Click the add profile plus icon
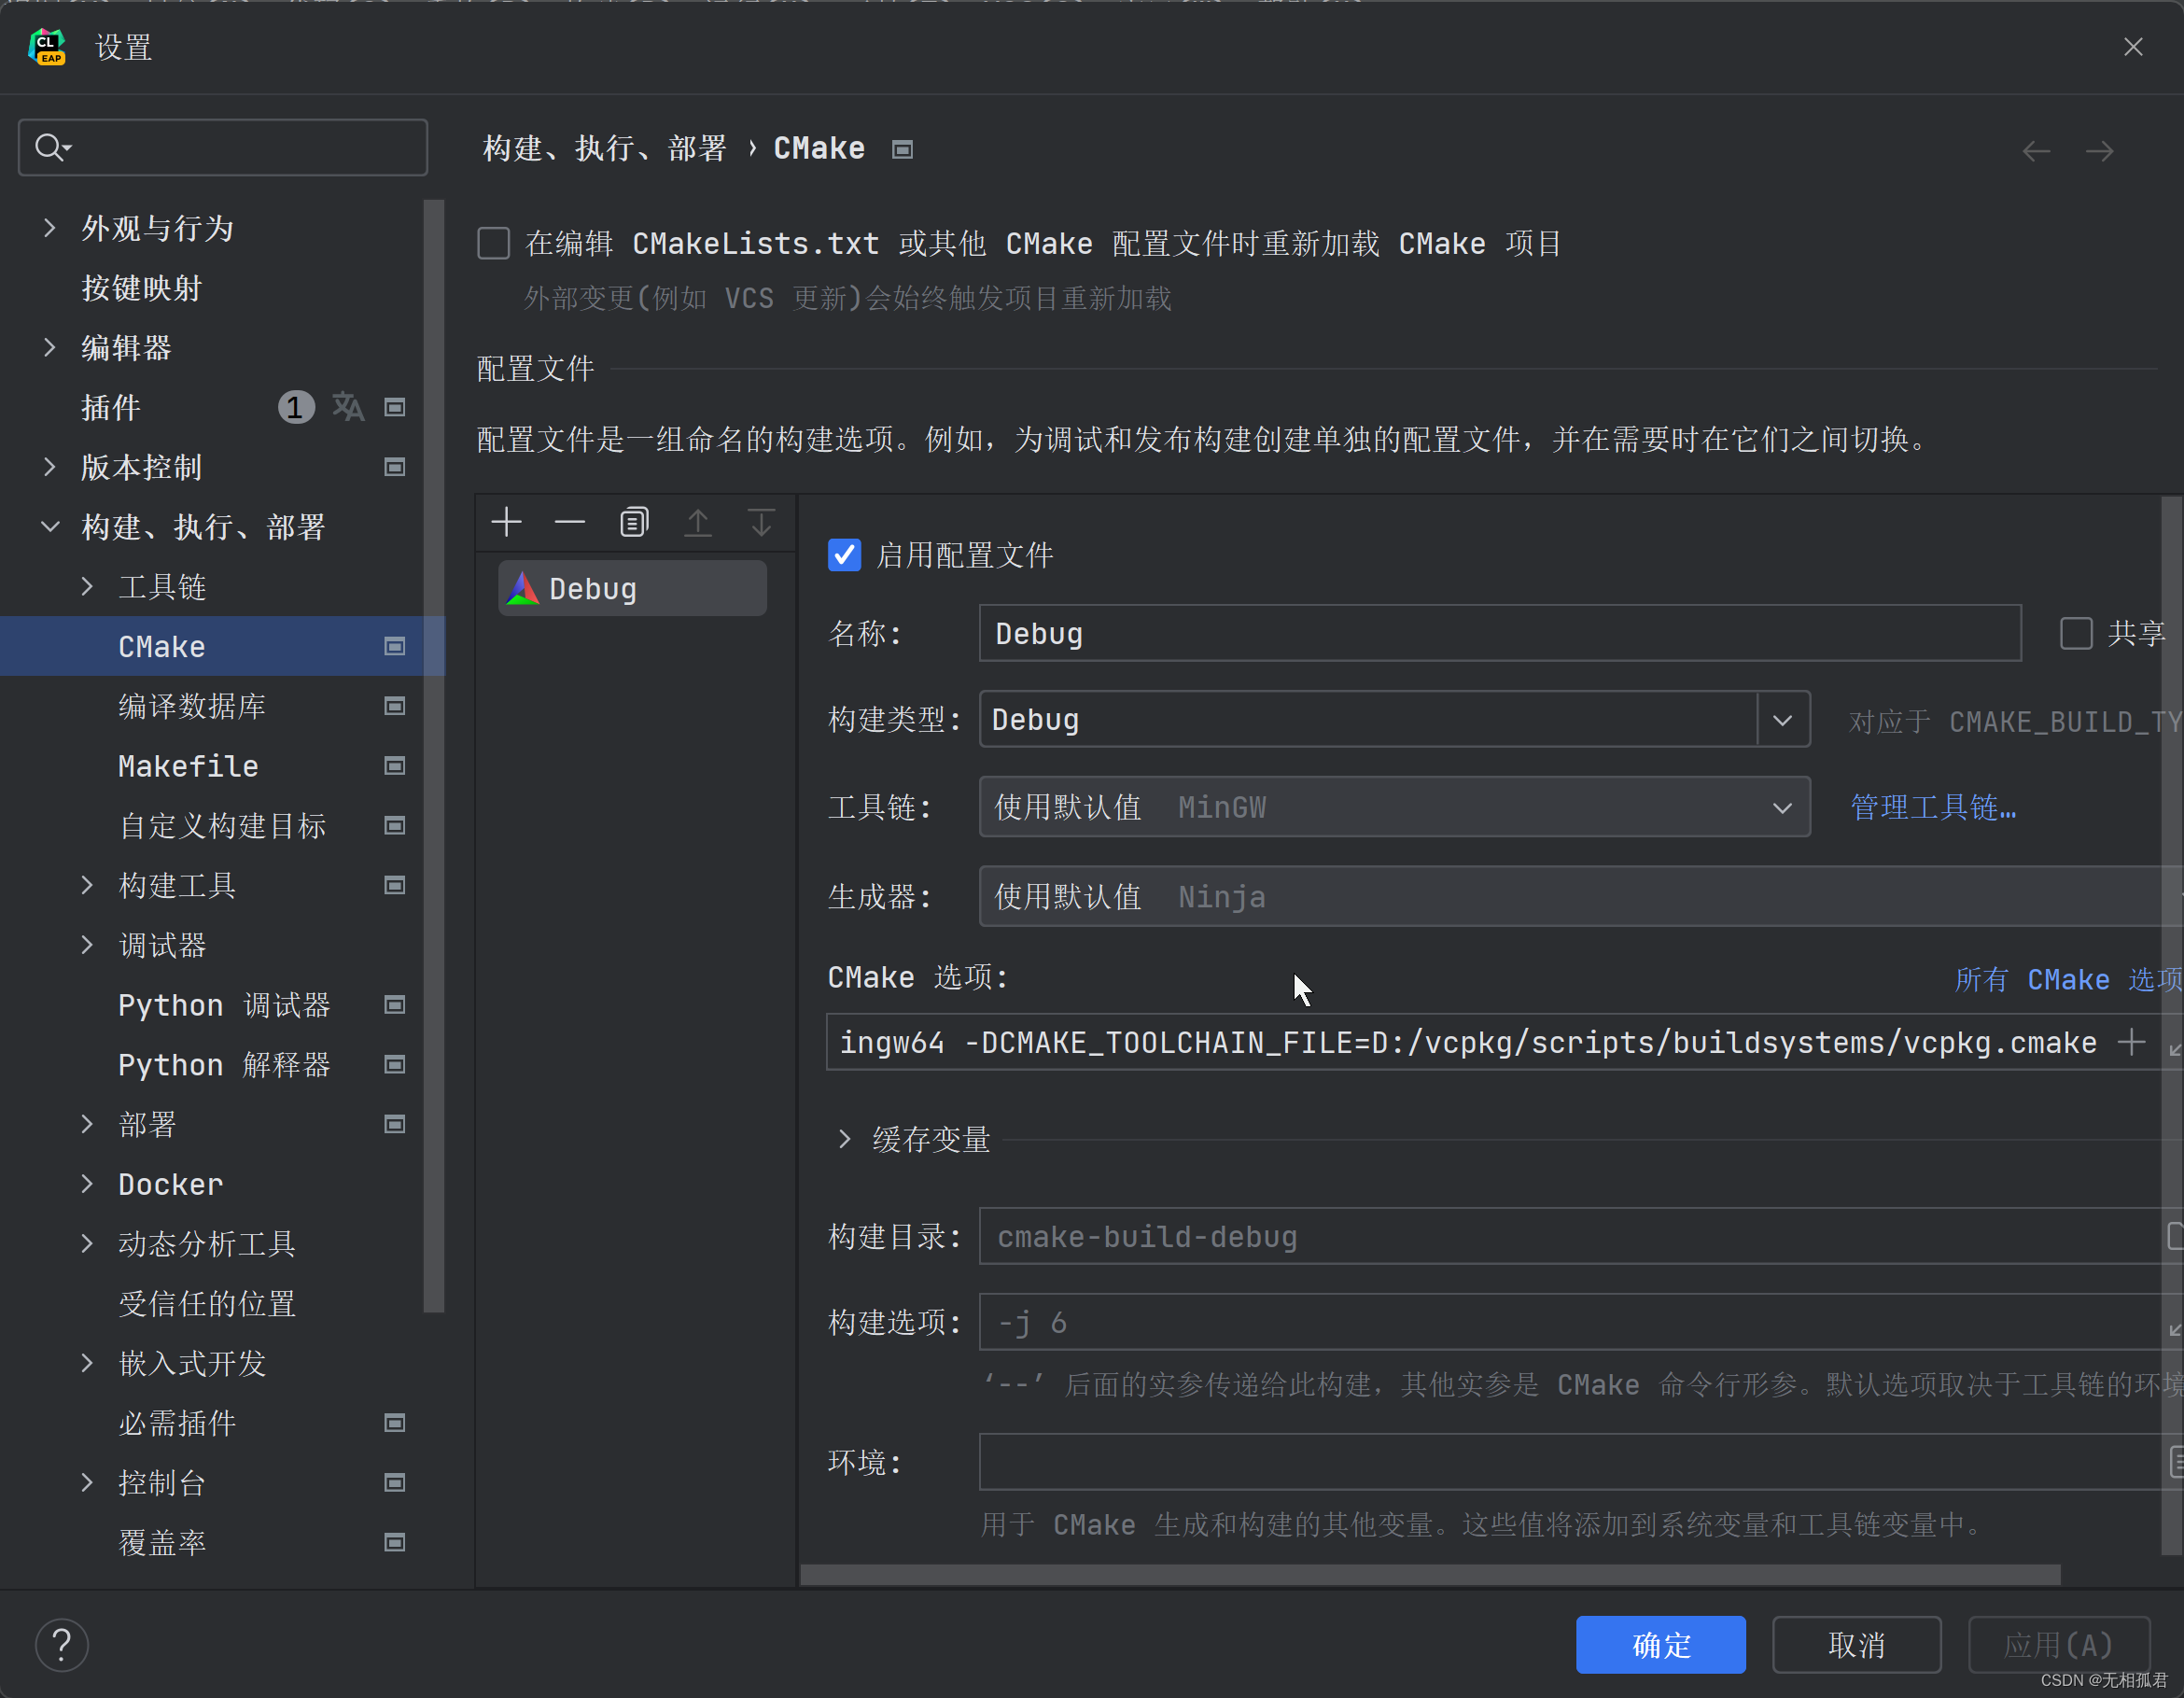2184x1698 pixels. (x=507, y=522)
